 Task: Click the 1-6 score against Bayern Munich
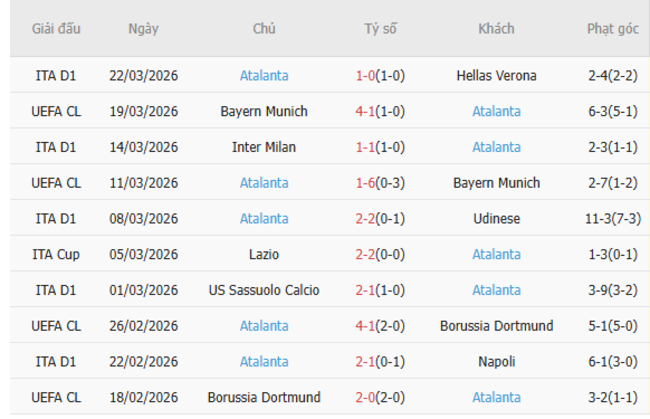[x=365, y=183]
